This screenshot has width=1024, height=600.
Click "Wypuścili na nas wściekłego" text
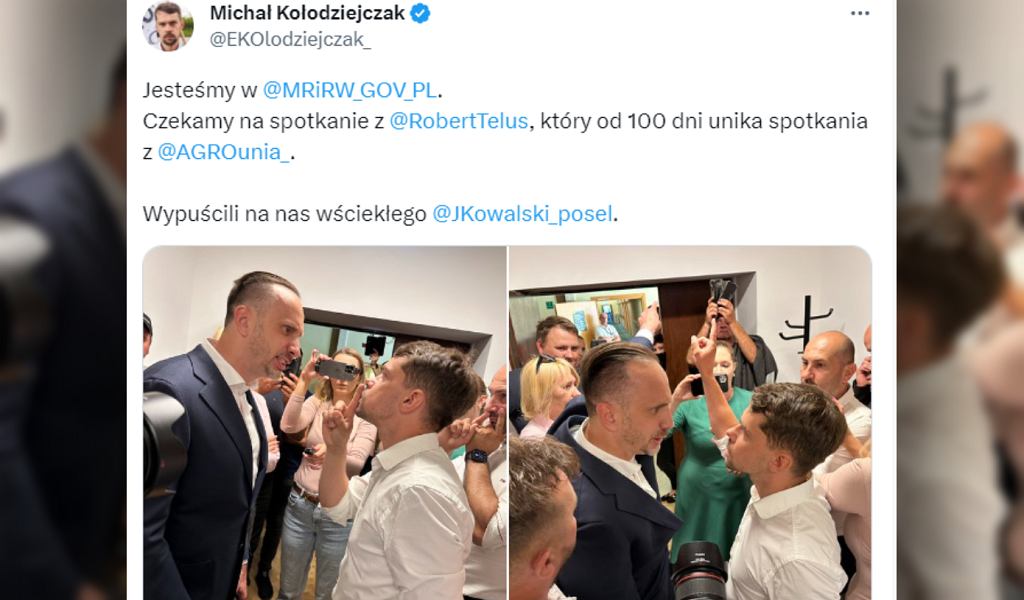pos(285,214)
